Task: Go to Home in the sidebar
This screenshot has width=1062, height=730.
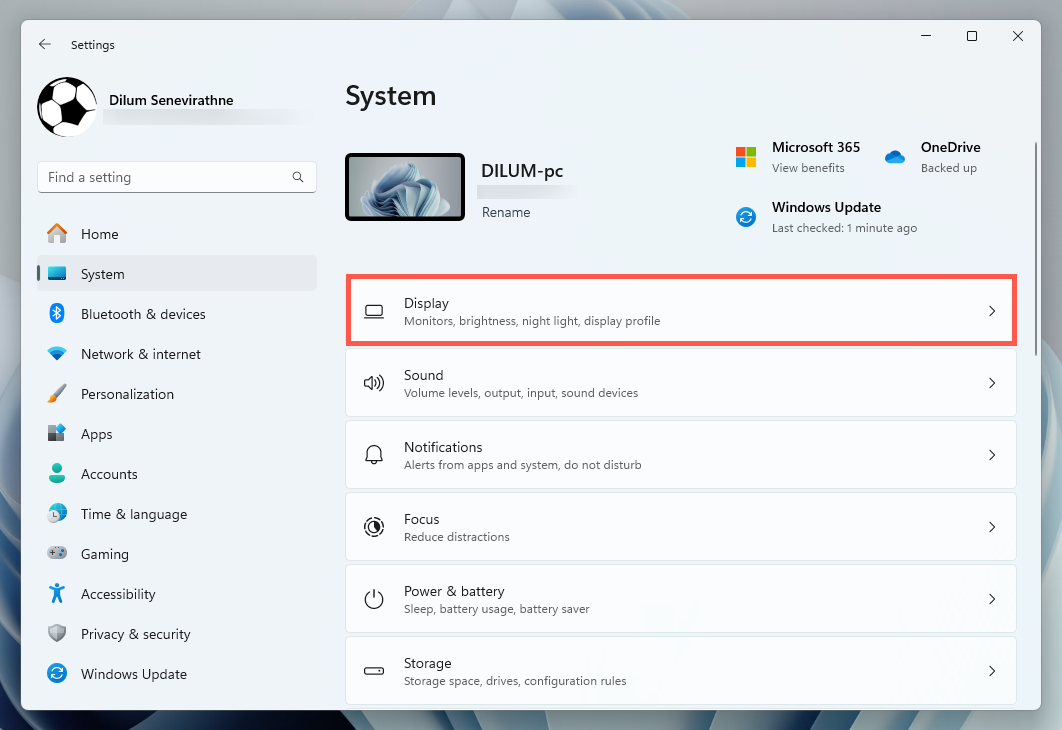Action: [99, 234]
